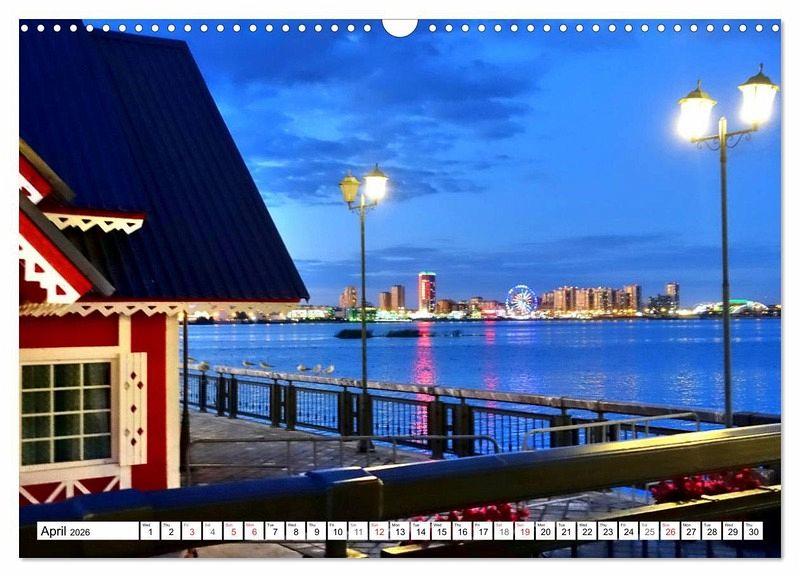The height and width of the screenshot is (577, 800).
Task: Click the grey date 11 cell
Action: (358, 531)
